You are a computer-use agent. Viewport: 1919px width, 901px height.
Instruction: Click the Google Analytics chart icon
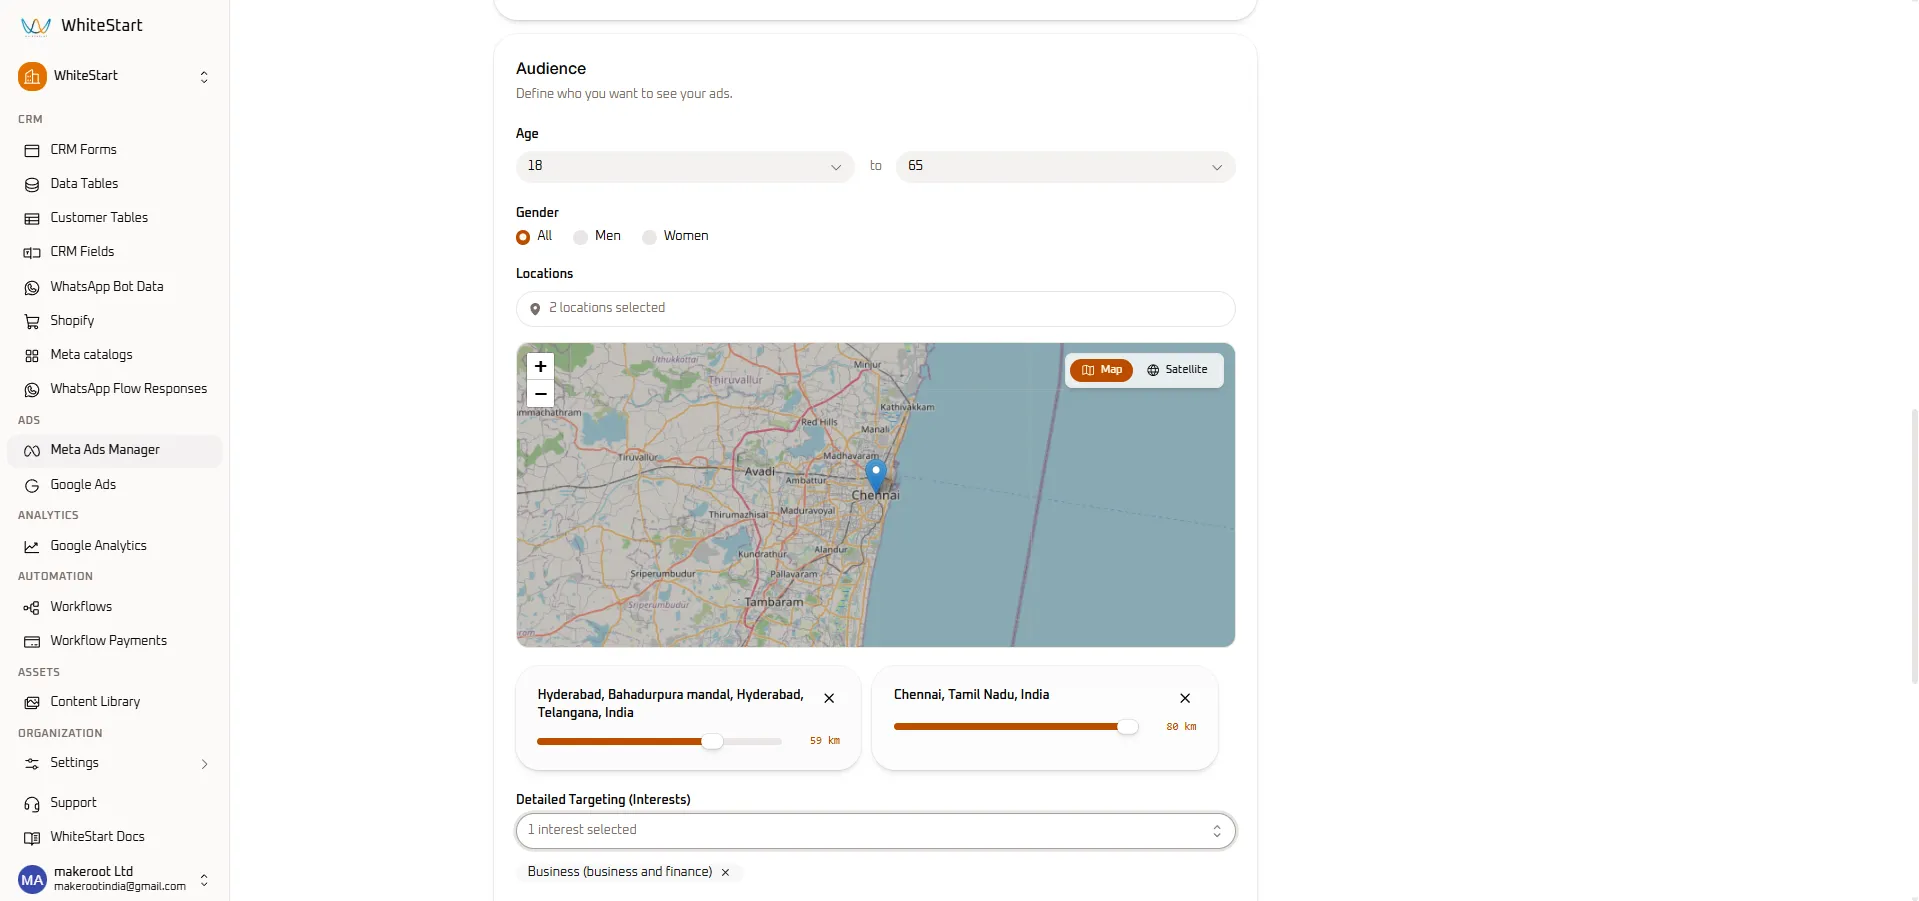pos(32,546)
